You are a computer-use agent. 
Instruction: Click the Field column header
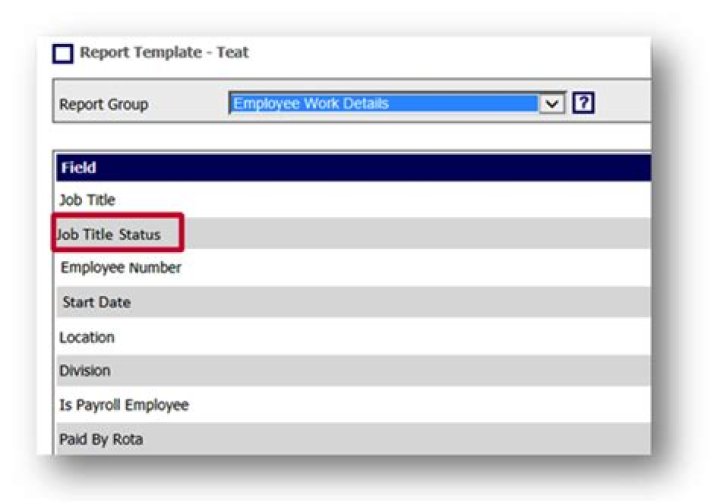click(353, 168)
